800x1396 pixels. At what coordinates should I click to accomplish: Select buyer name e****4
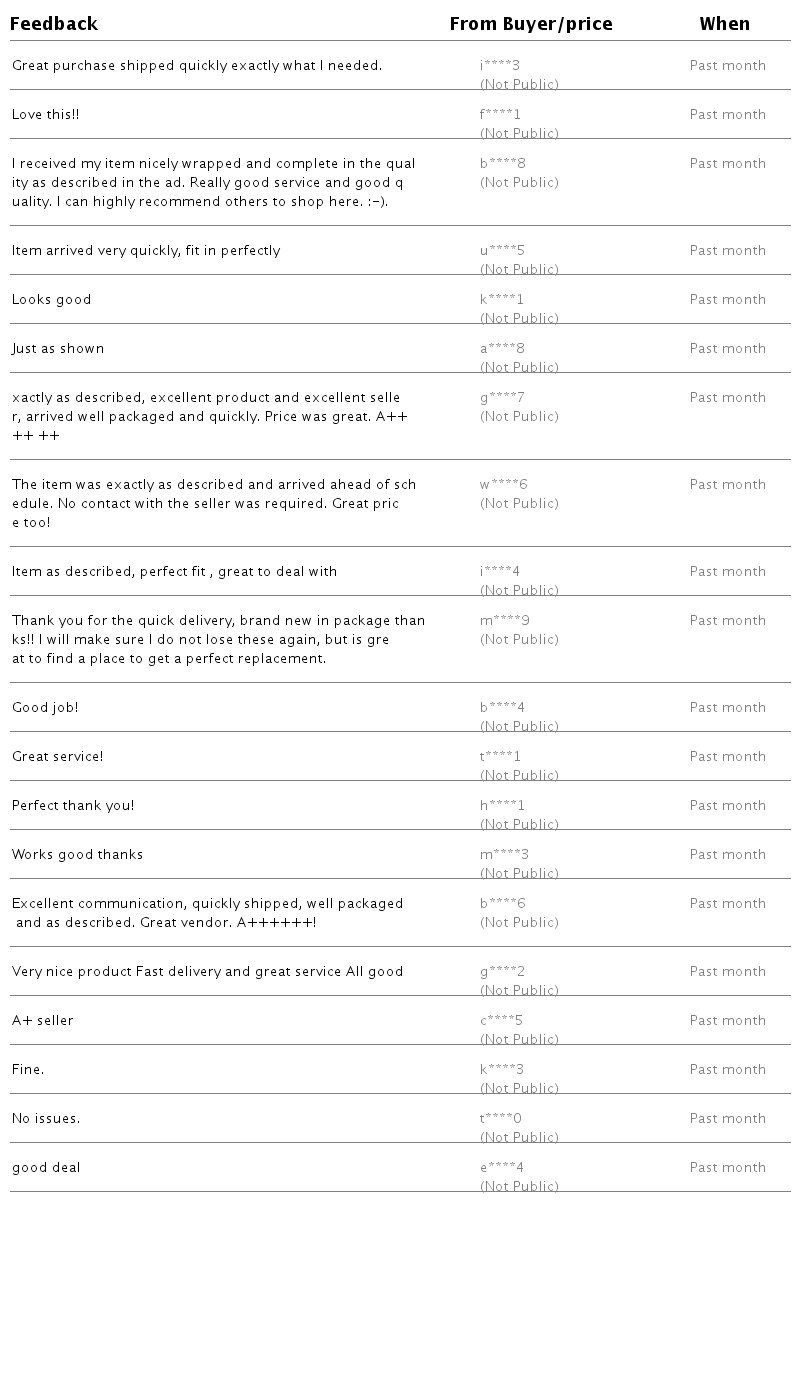click(502, 1168)
